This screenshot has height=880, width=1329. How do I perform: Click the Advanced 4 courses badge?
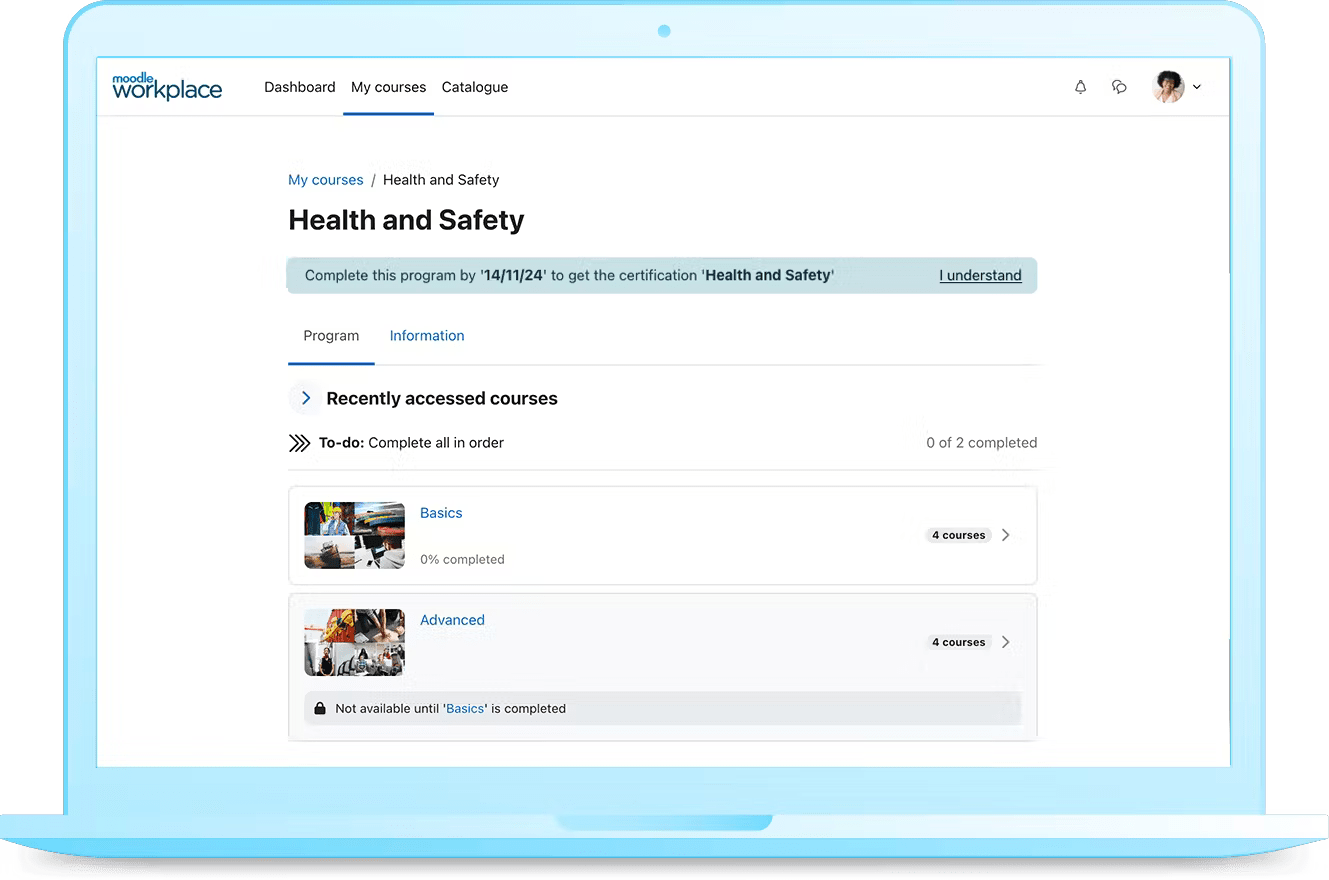click(958, 642)
